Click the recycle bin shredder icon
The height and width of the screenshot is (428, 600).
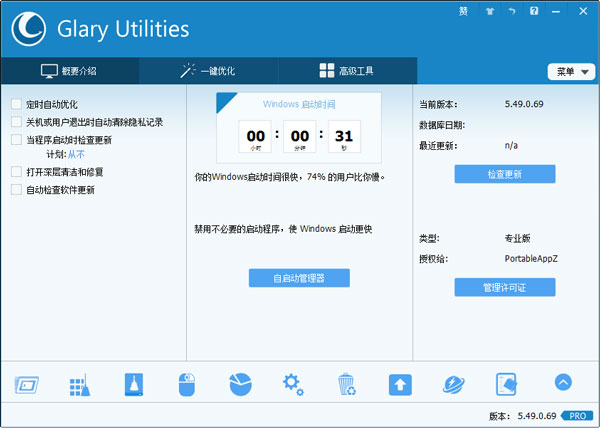click(347, 384)
